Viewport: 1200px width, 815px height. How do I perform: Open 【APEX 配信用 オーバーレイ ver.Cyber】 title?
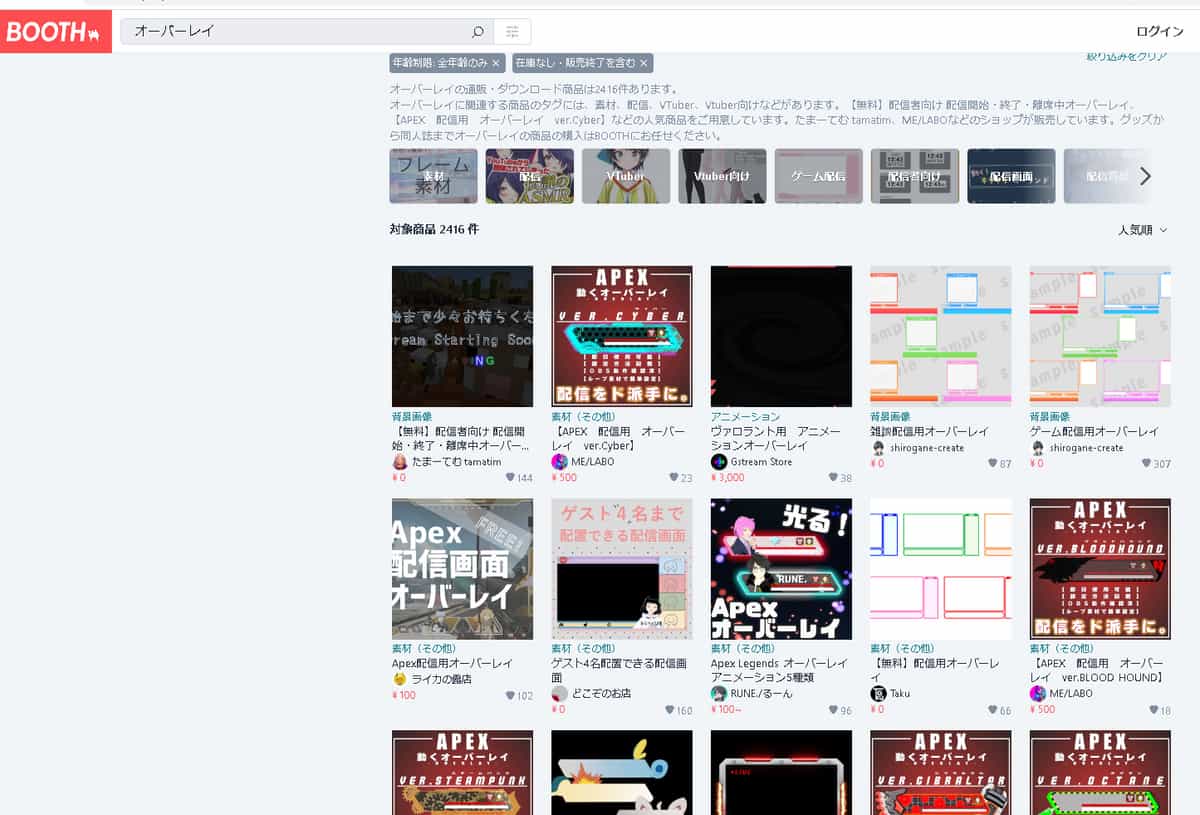tap(619, 439)
